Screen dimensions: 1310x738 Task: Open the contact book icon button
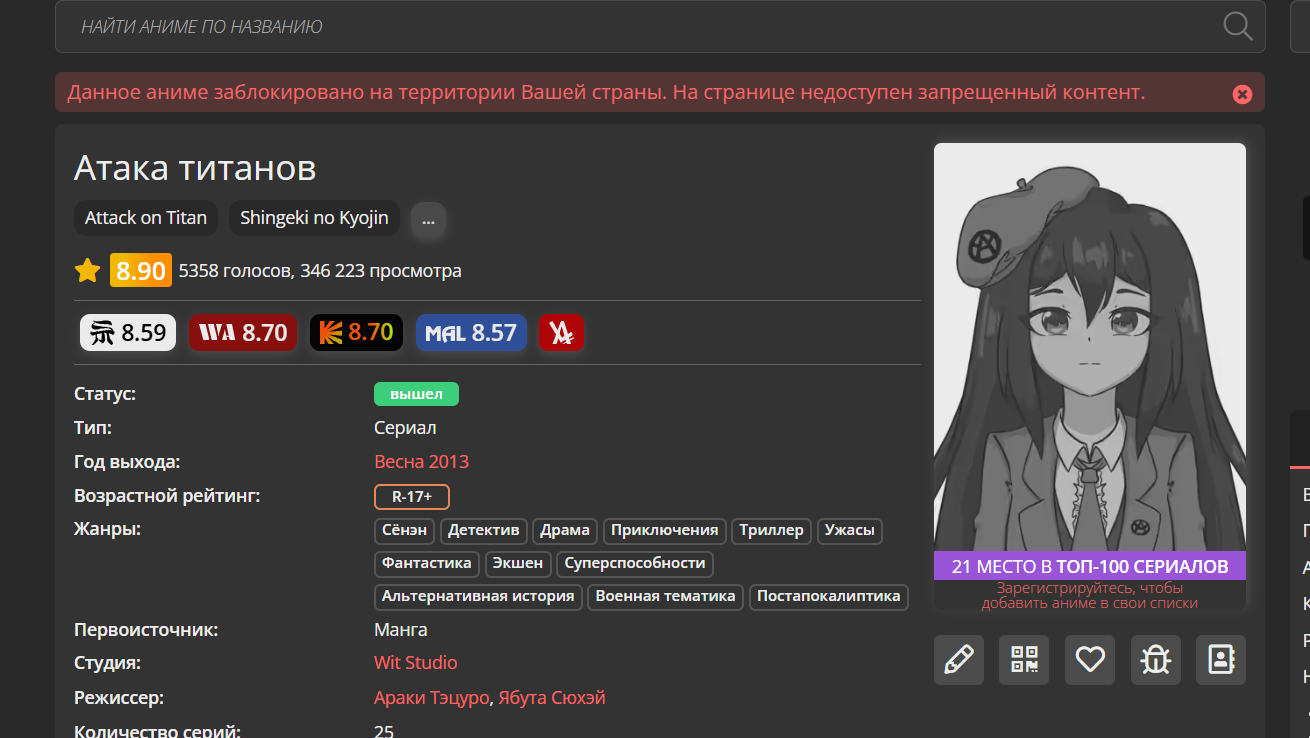point(1221,660)
